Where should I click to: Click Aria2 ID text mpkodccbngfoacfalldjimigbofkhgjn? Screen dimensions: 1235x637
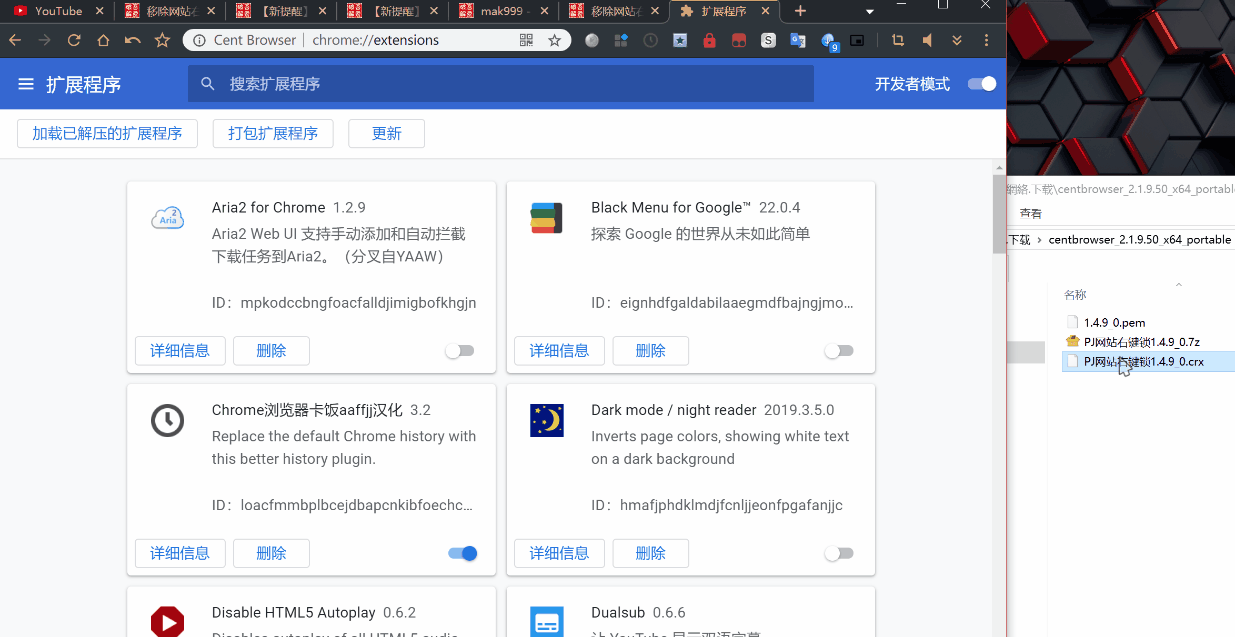pos(359,303)
